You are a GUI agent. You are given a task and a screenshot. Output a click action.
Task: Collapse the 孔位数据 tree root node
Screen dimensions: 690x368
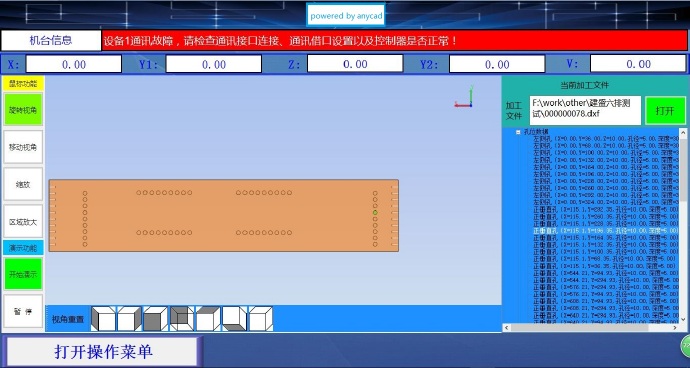coord(518,132)
